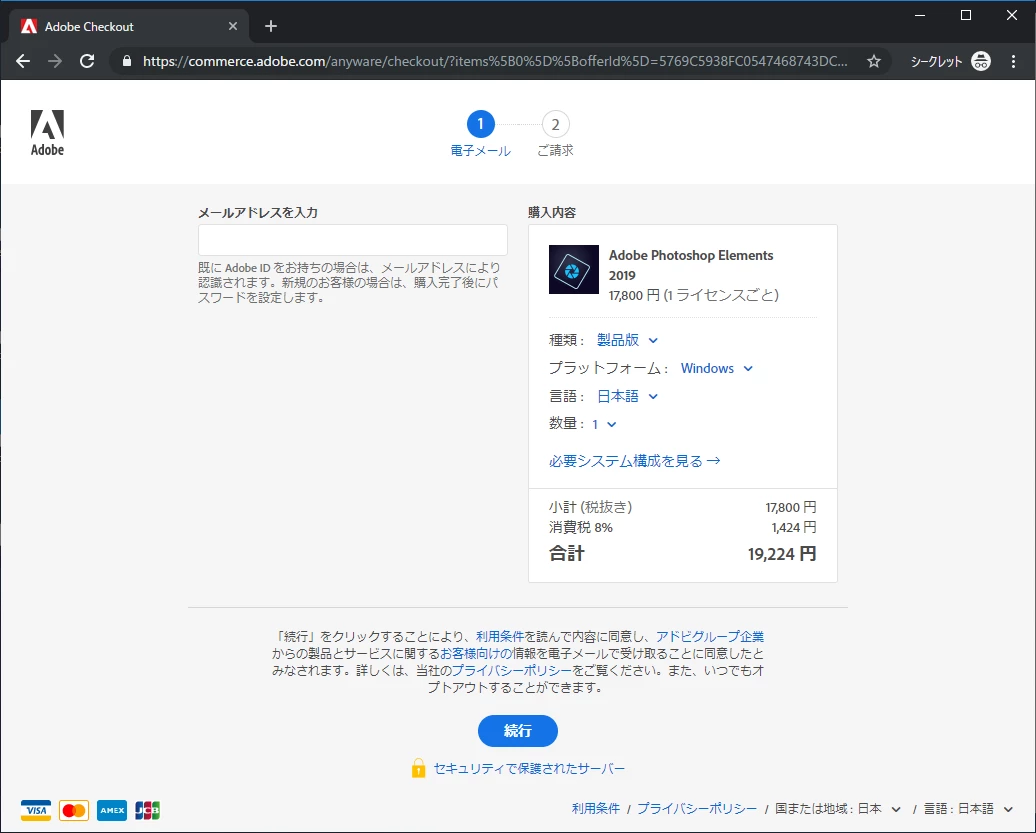The width and height of the screenshot is (1036, 833).
Task: Click the yellow security lock icon
Action: [x=418, y=768]
